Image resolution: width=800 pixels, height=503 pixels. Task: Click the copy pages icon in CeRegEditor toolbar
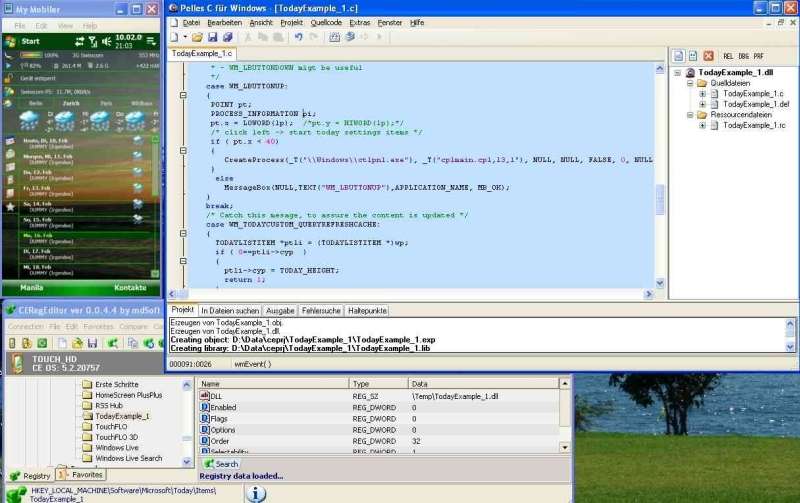click(x=133, y=343)
